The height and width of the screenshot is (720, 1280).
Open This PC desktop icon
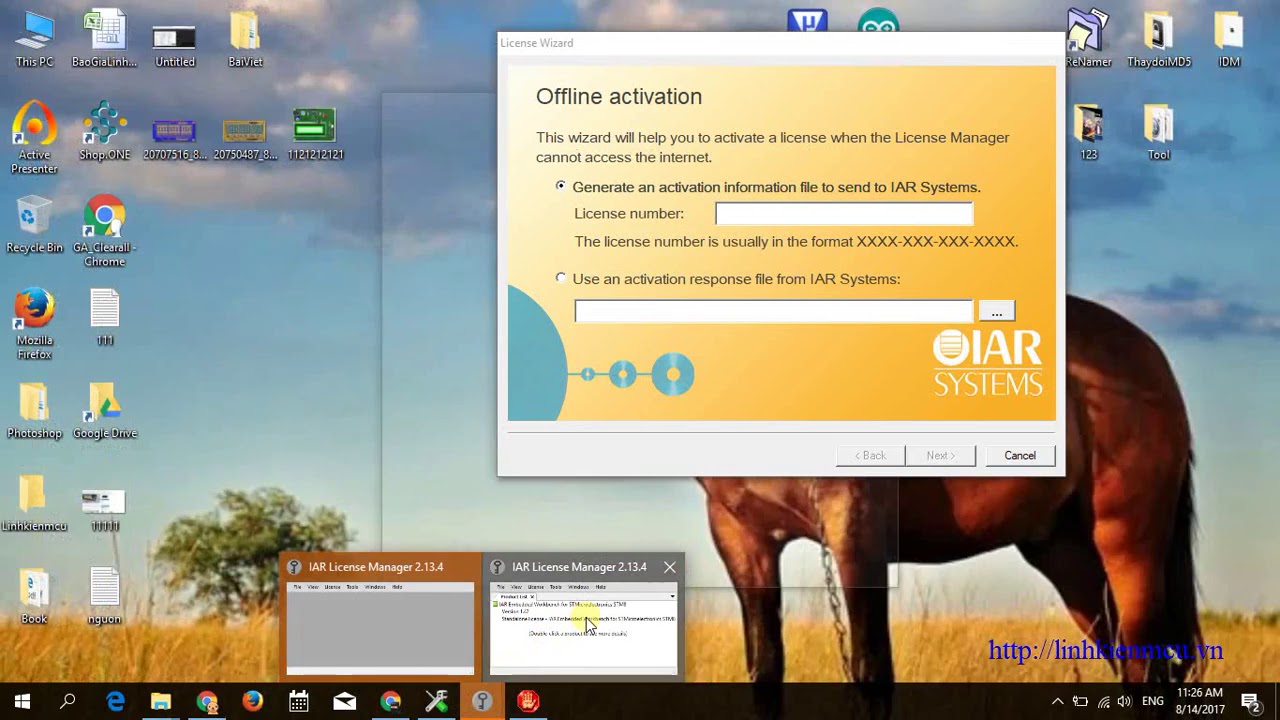click(34, 40)
